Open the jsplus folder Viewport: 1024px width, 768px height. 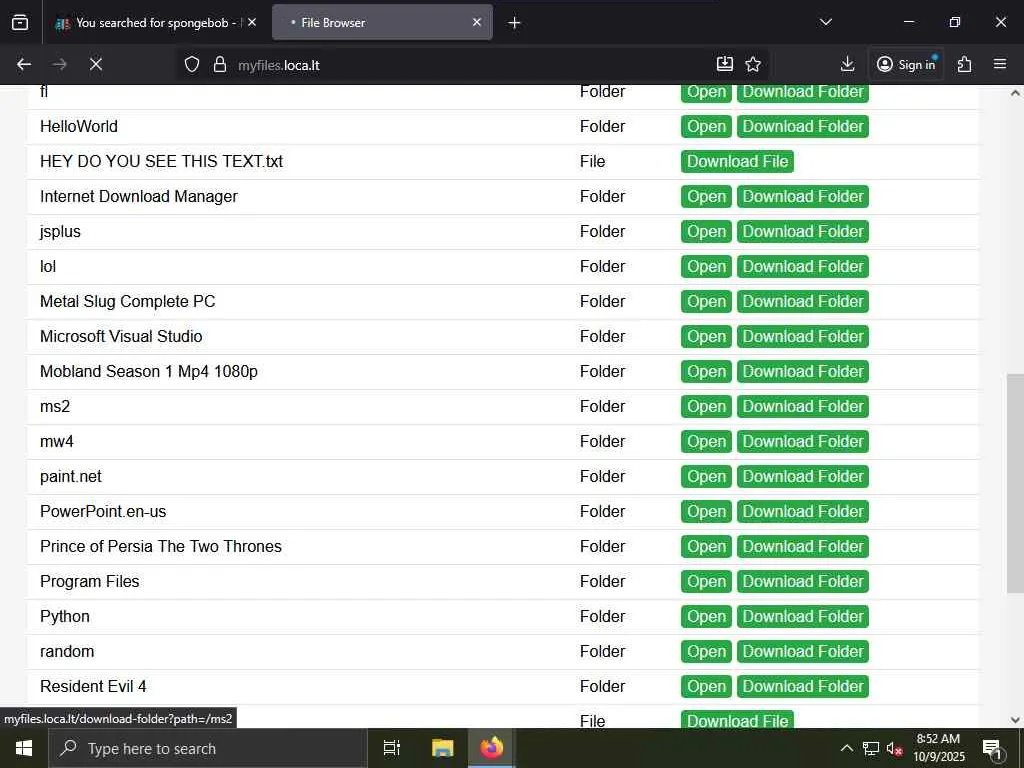point(706,232)
